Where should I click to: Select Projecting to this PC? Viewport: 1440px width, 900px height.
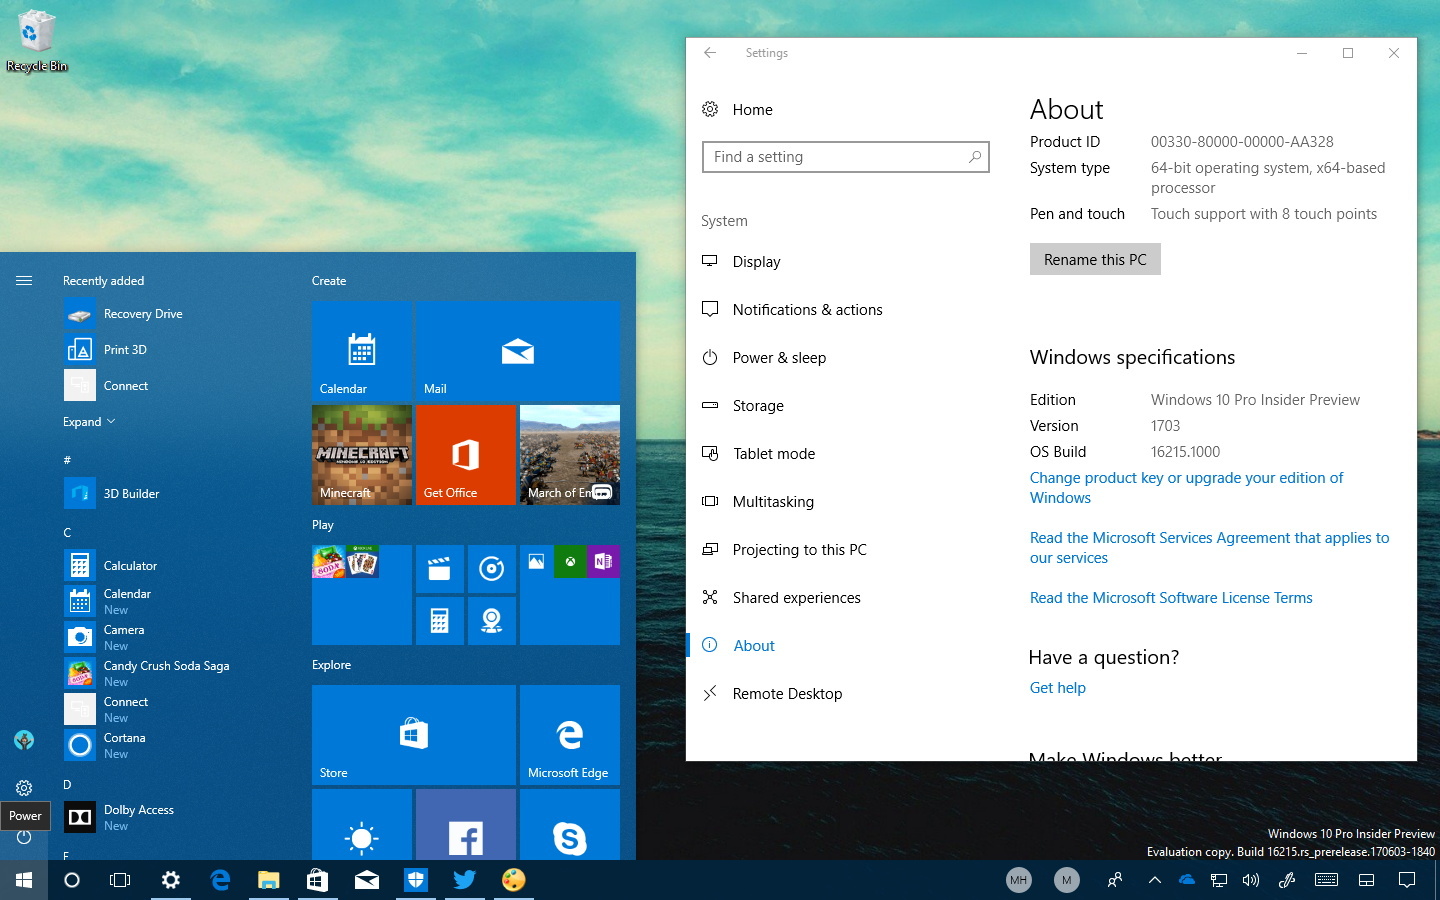[x=785, y=550]
